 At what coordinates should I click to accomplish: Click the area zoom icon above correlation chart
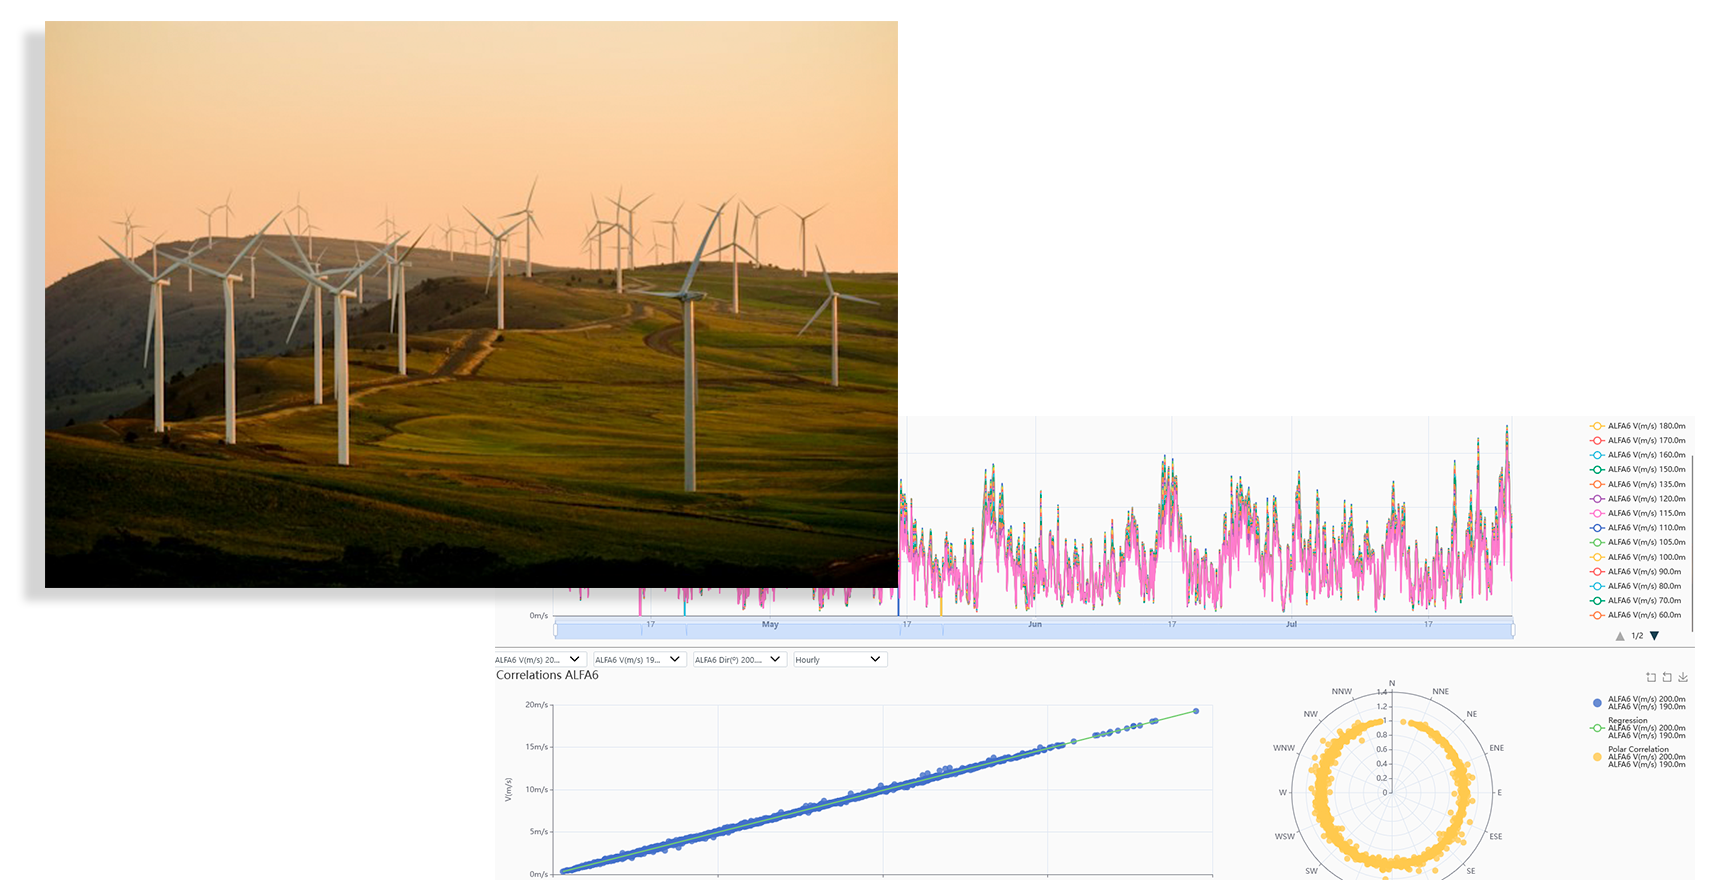(1651, 678)
